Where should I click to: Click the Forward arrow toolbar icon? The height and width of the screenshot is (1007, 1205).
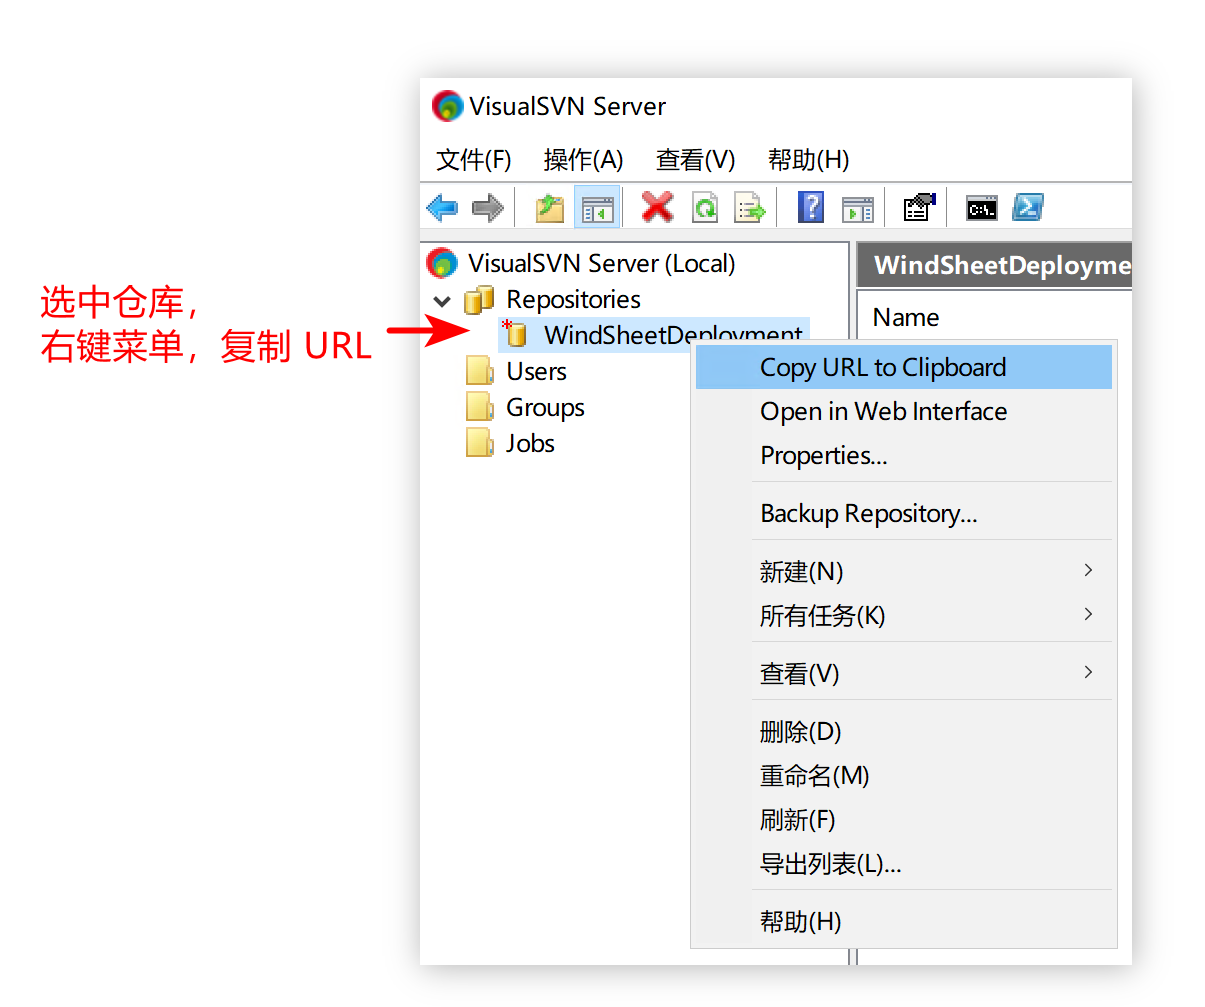[x=488, y=208]
